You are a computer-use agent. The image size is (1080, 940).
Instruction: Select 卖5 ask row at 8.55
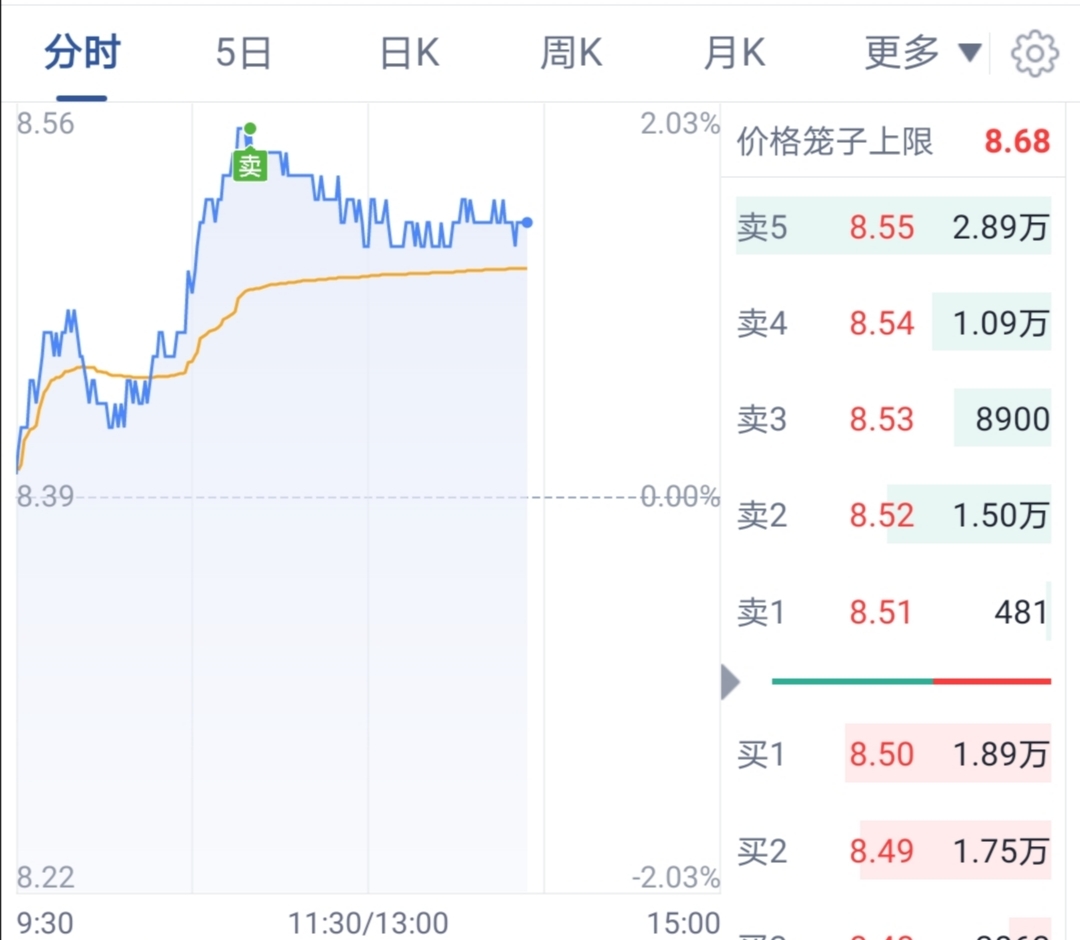click(893, 227)
